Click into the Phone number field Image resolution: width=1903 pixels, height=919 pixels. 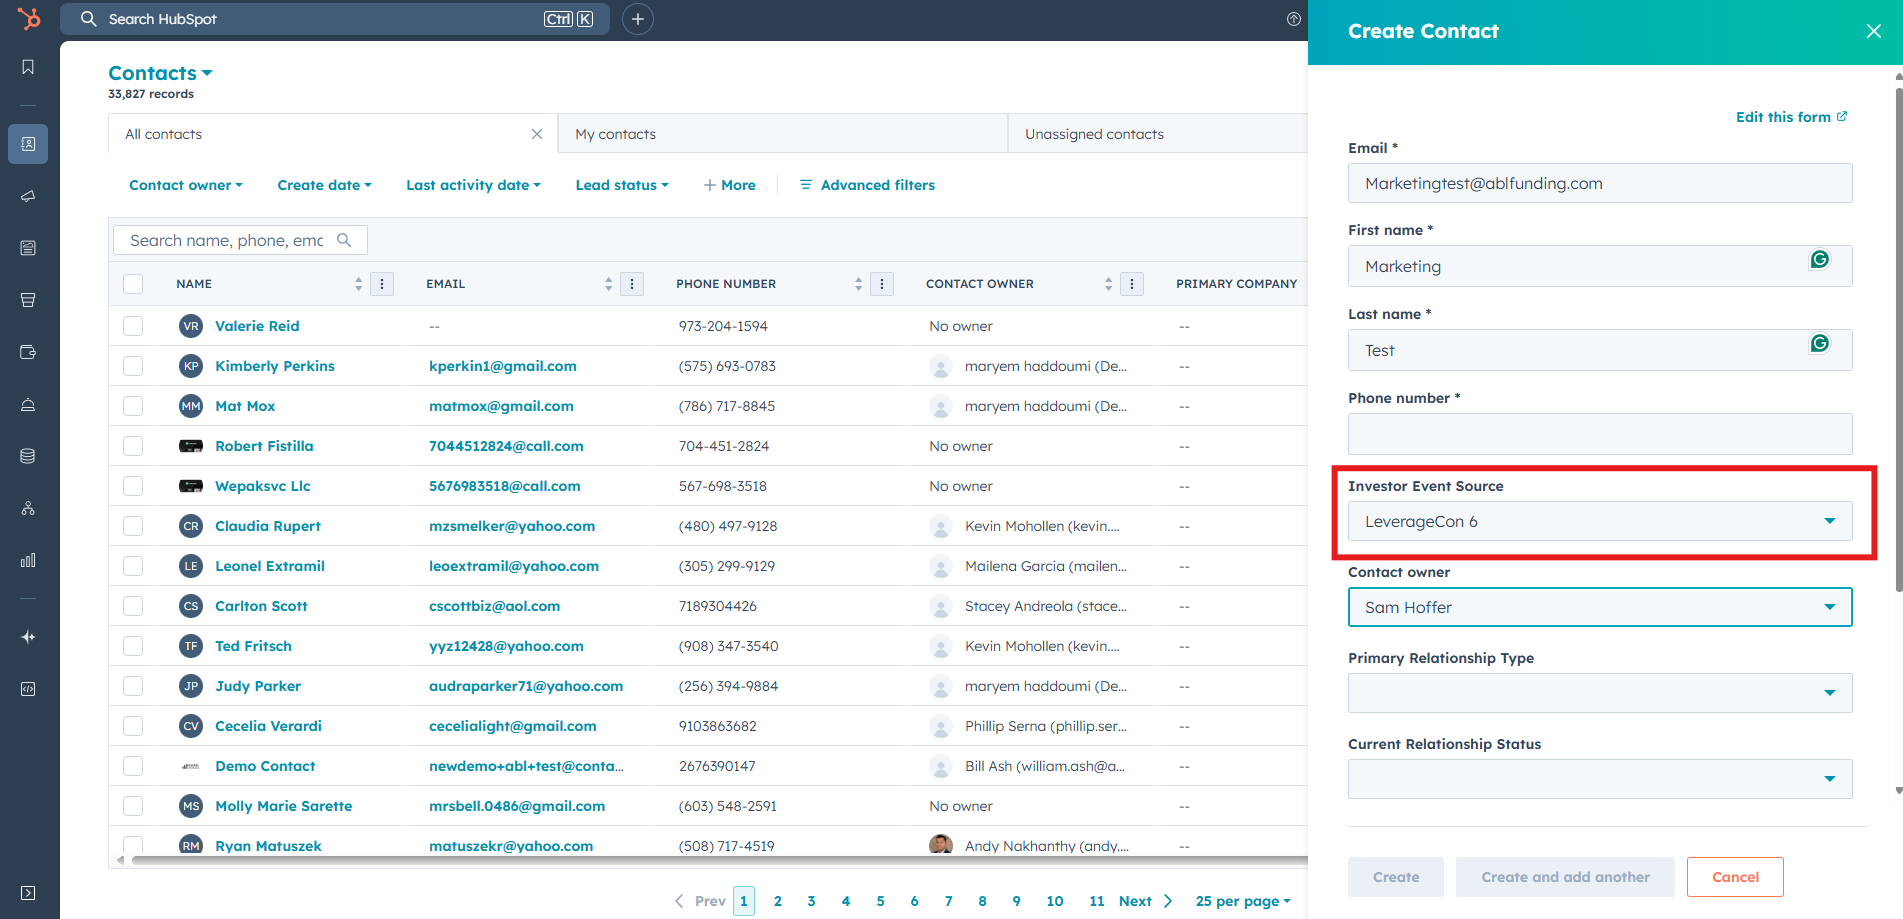tap(1599, 434)
